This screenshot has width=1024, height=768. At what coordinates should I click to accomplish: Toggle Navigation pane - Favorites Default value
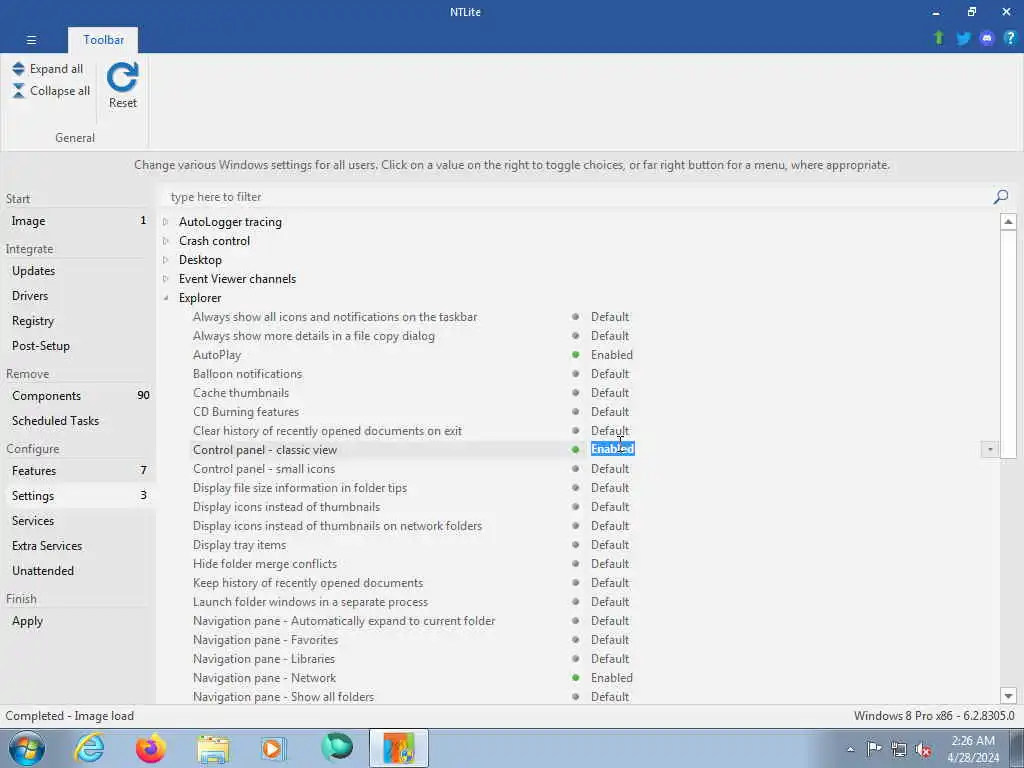[610, 640]
